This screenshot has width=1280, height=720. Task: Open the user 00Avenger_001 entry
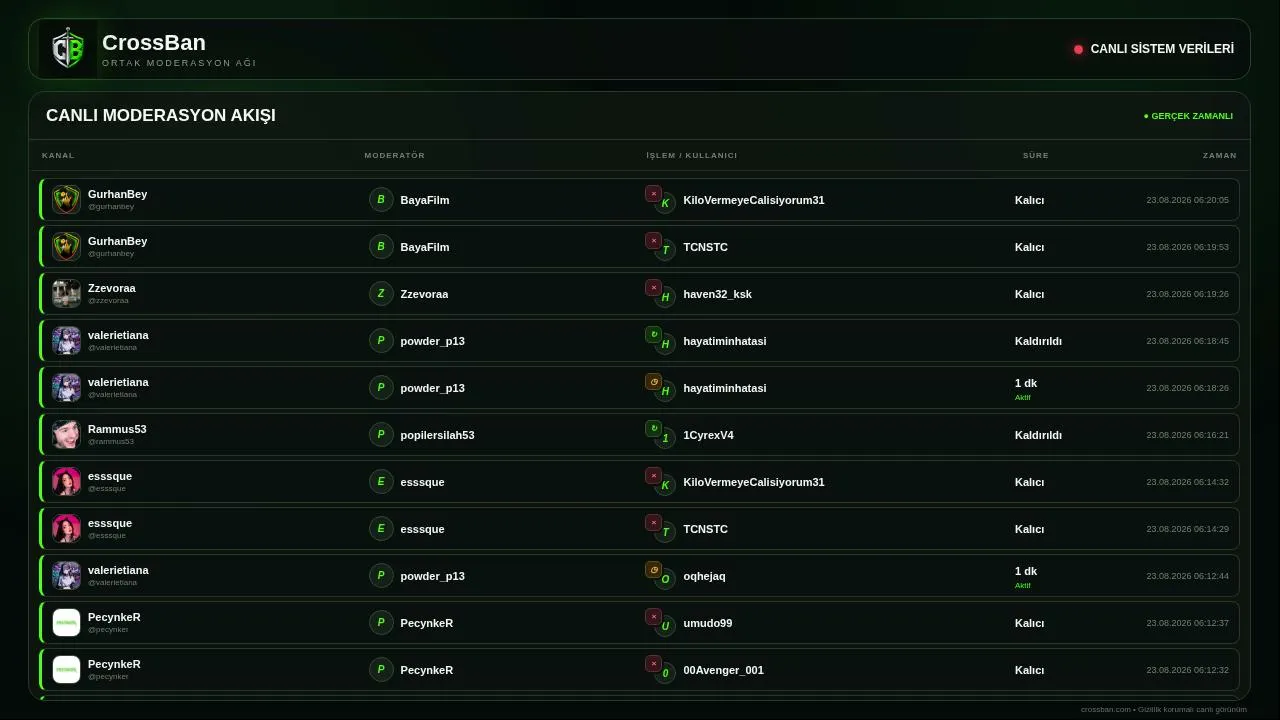point(723,670)
